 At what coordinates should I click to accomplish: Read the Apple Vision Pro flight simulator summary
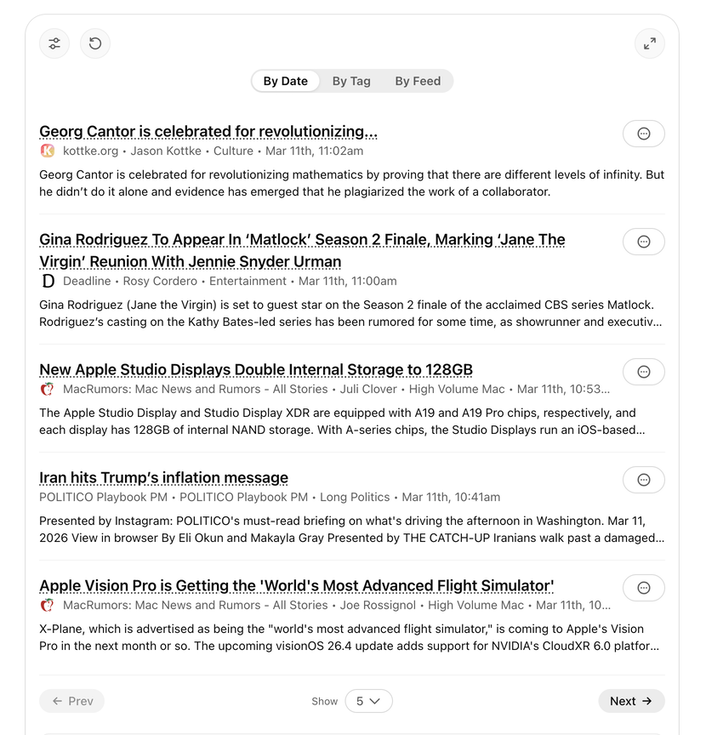pos(350,637)
